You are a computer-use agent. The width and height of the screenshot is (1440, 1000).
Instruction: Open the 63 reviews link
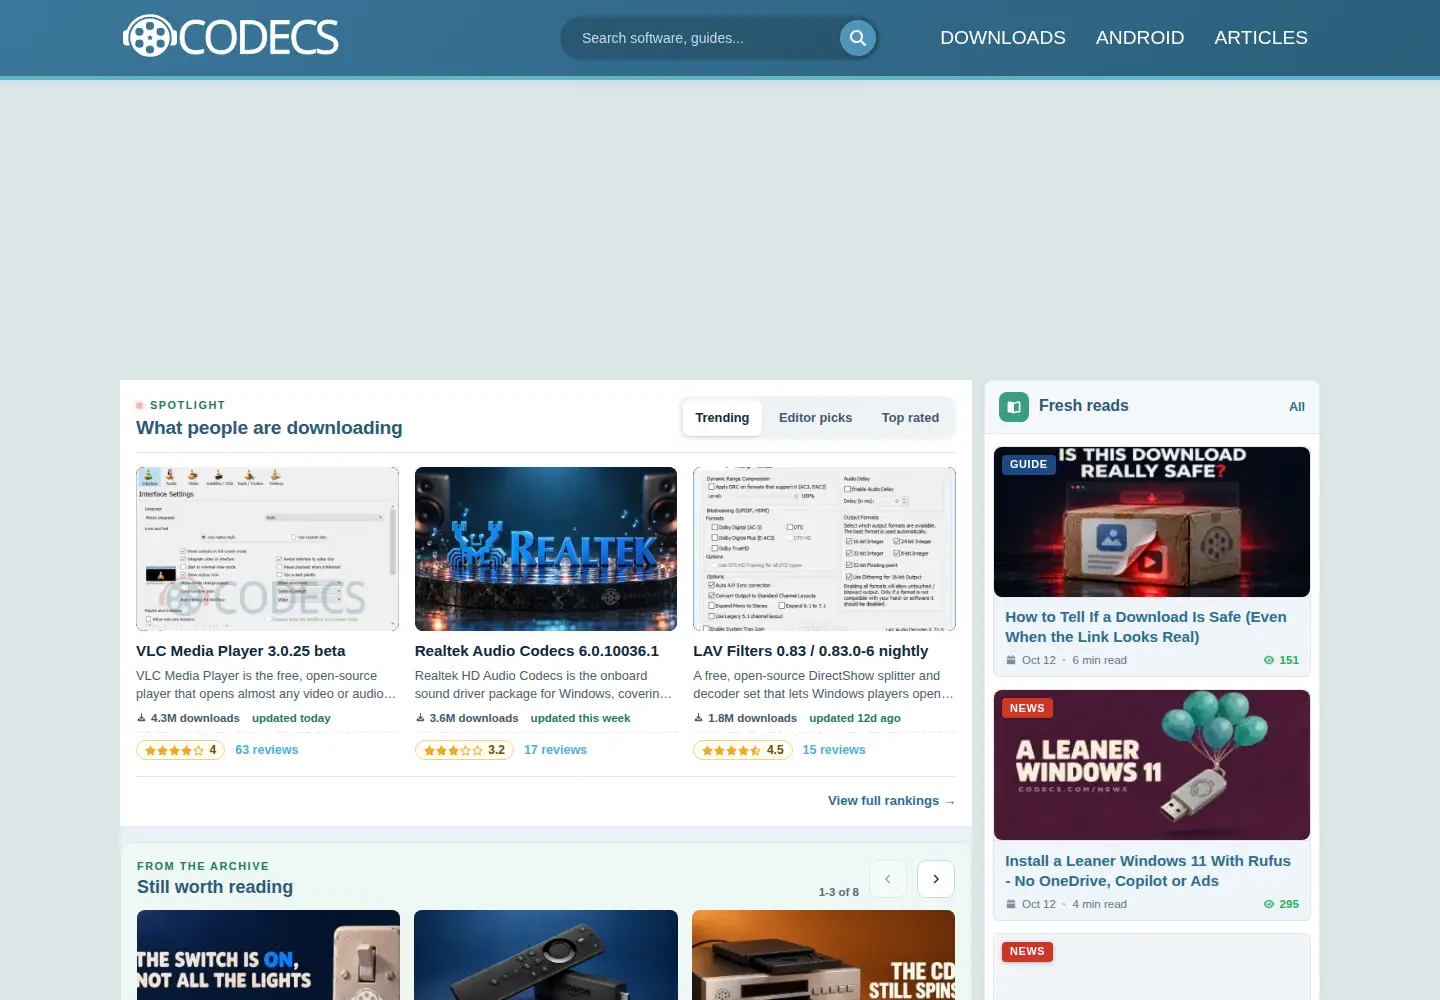click(267, 750)
